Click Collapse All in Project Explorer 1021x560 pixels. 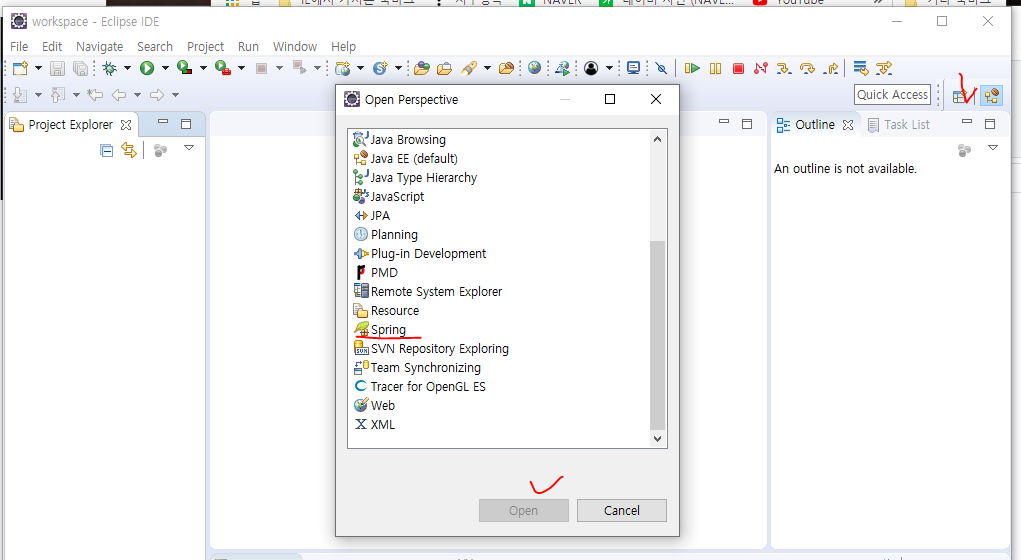coord(107,151)
